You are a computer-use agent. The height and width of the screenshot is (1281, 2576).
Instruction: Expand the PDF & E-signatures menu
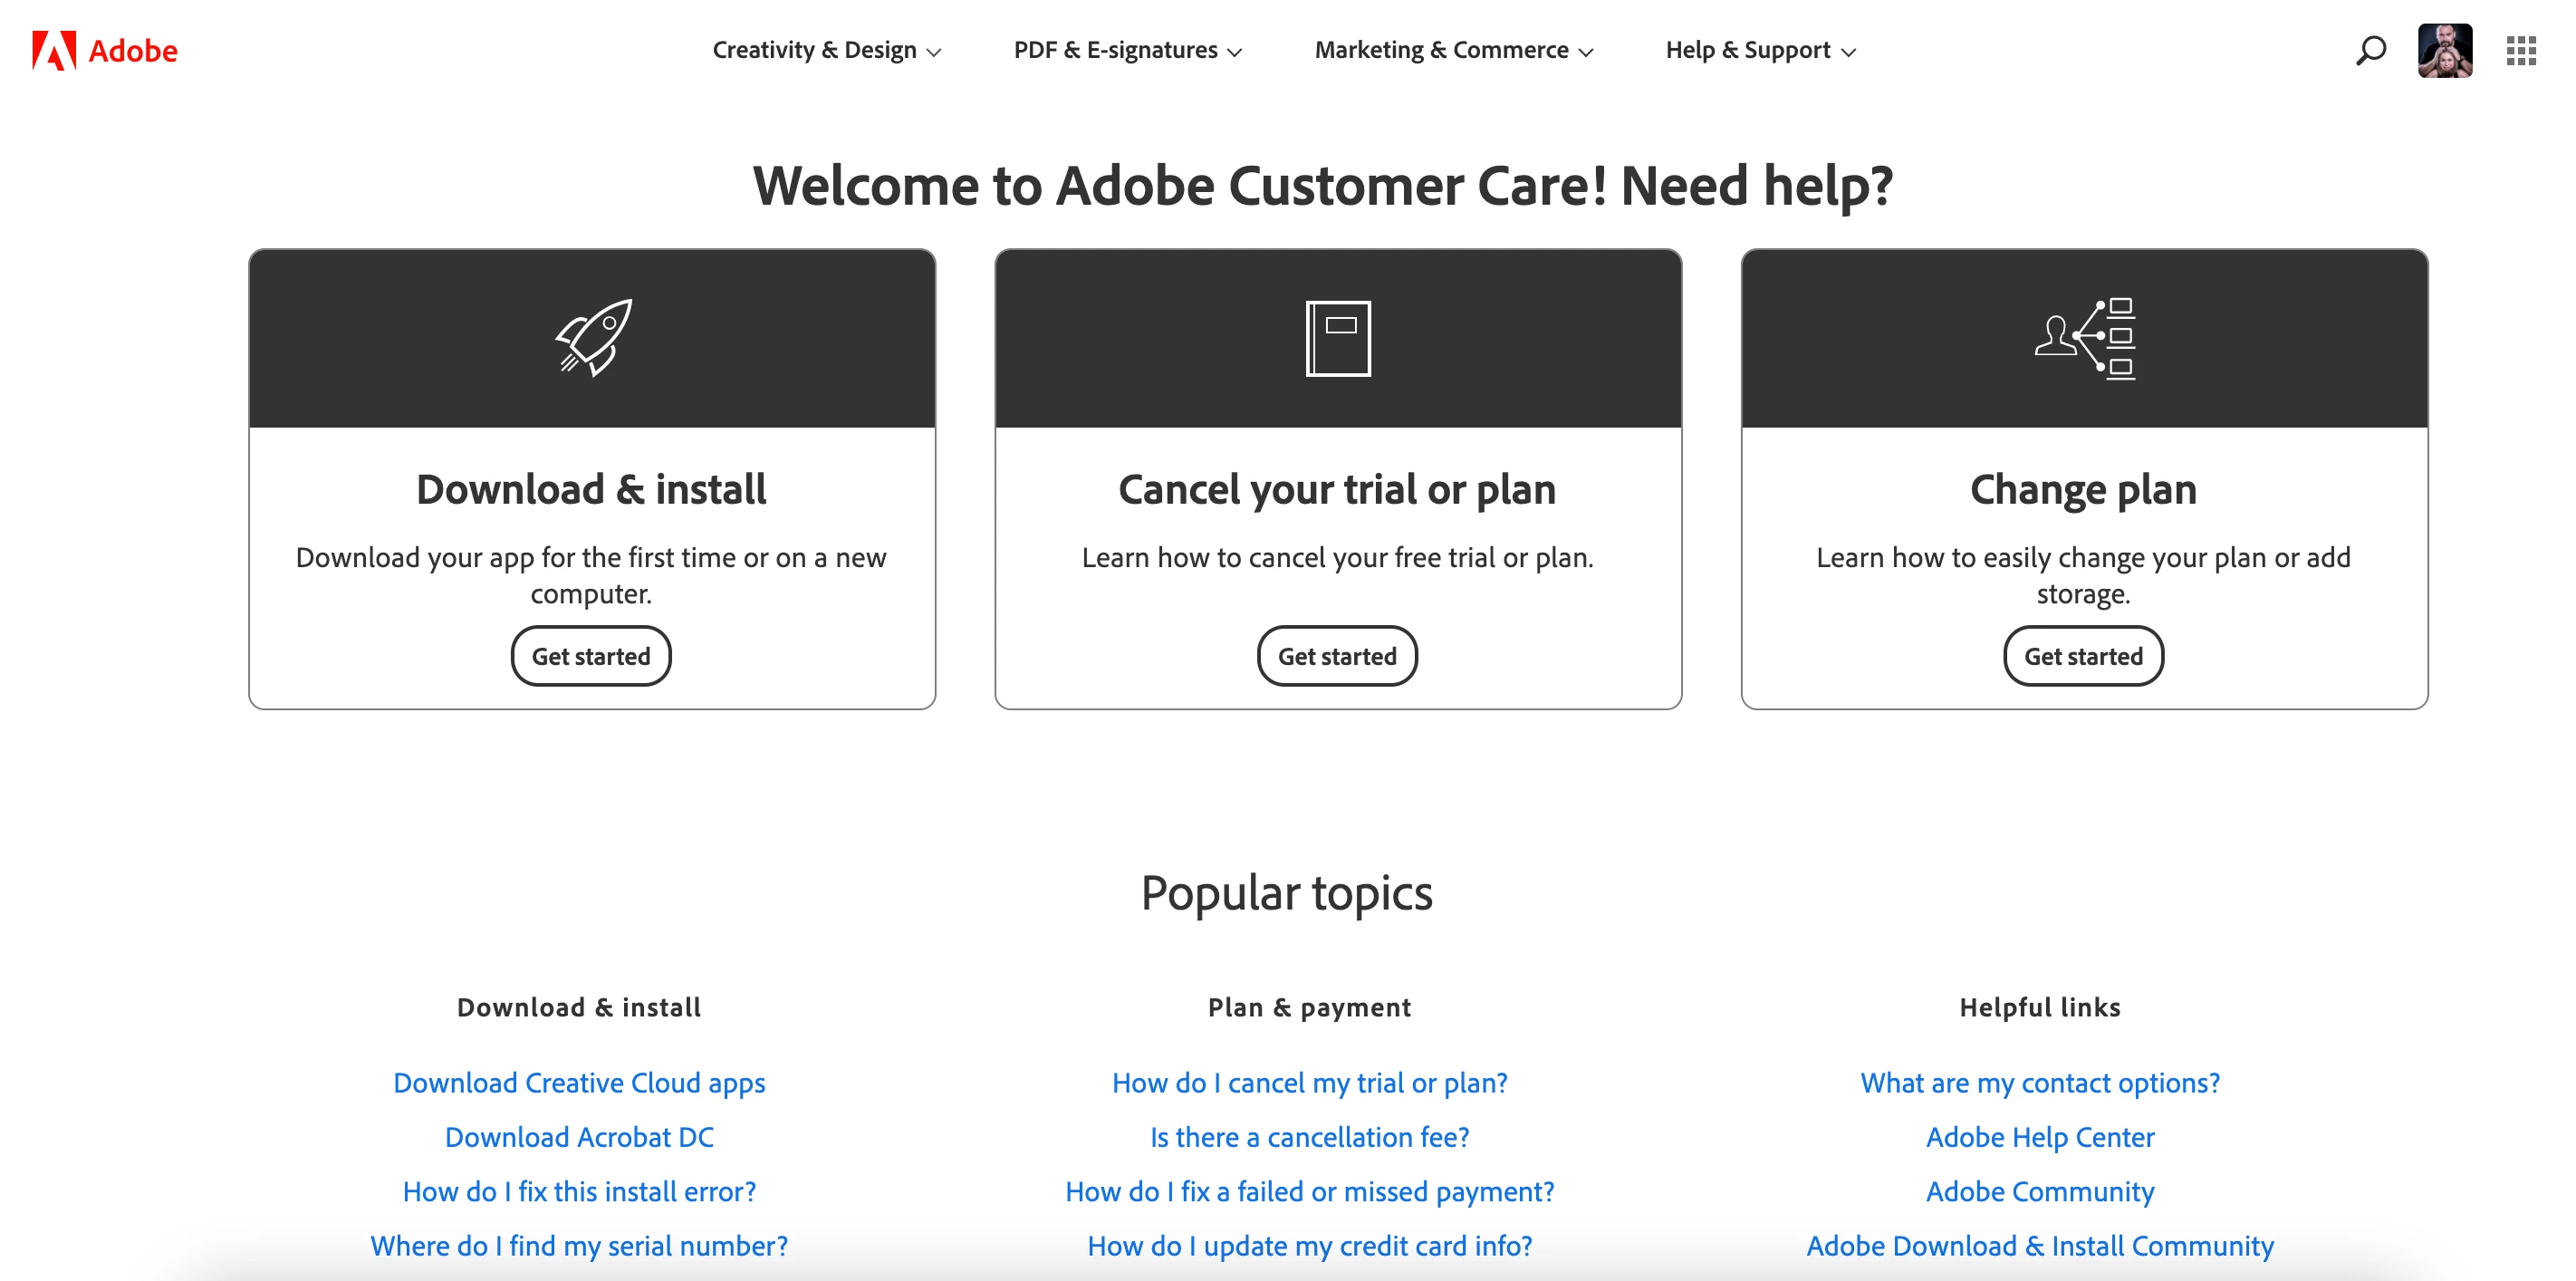pos(1127,50)
